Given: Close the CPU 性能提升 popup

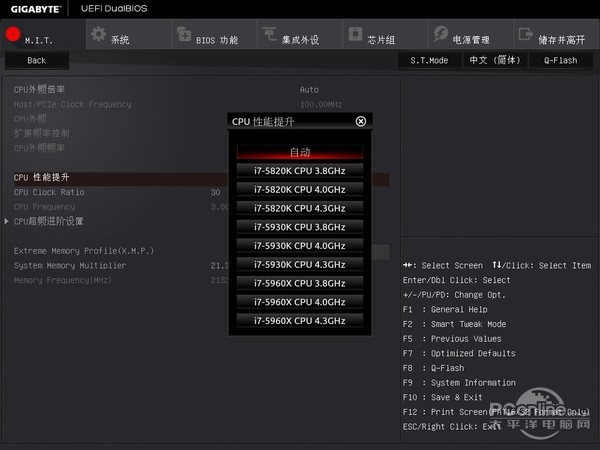Looking at the screenshot, I should click(x=360, y=121).
